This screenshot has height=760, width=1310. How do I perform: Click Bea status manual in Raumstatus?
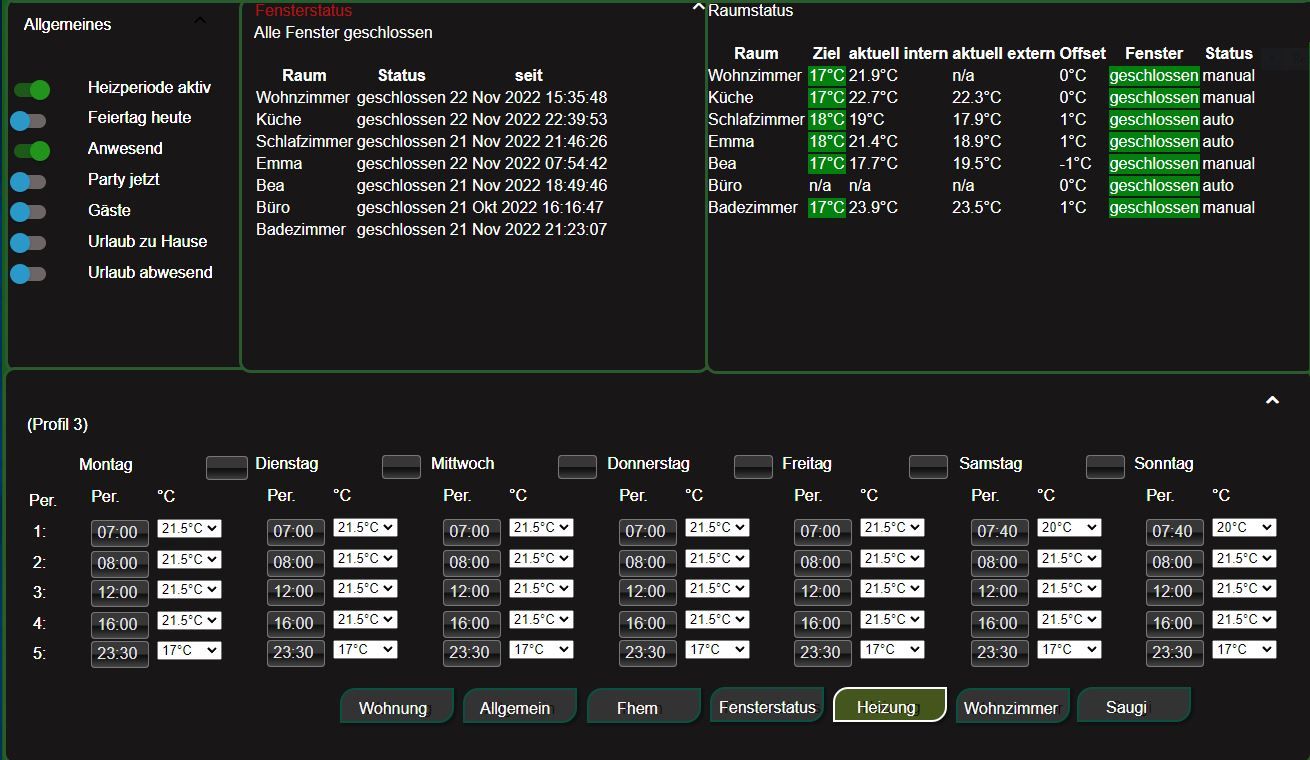coord(1228,164)
